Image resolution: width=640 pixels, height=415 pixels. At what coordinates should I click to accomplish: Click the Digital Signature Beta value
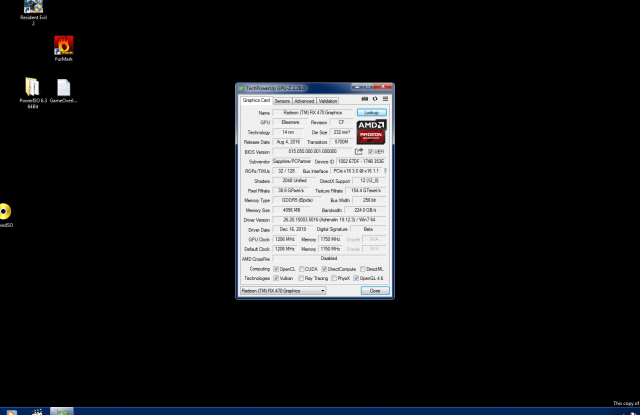[368, 229]
